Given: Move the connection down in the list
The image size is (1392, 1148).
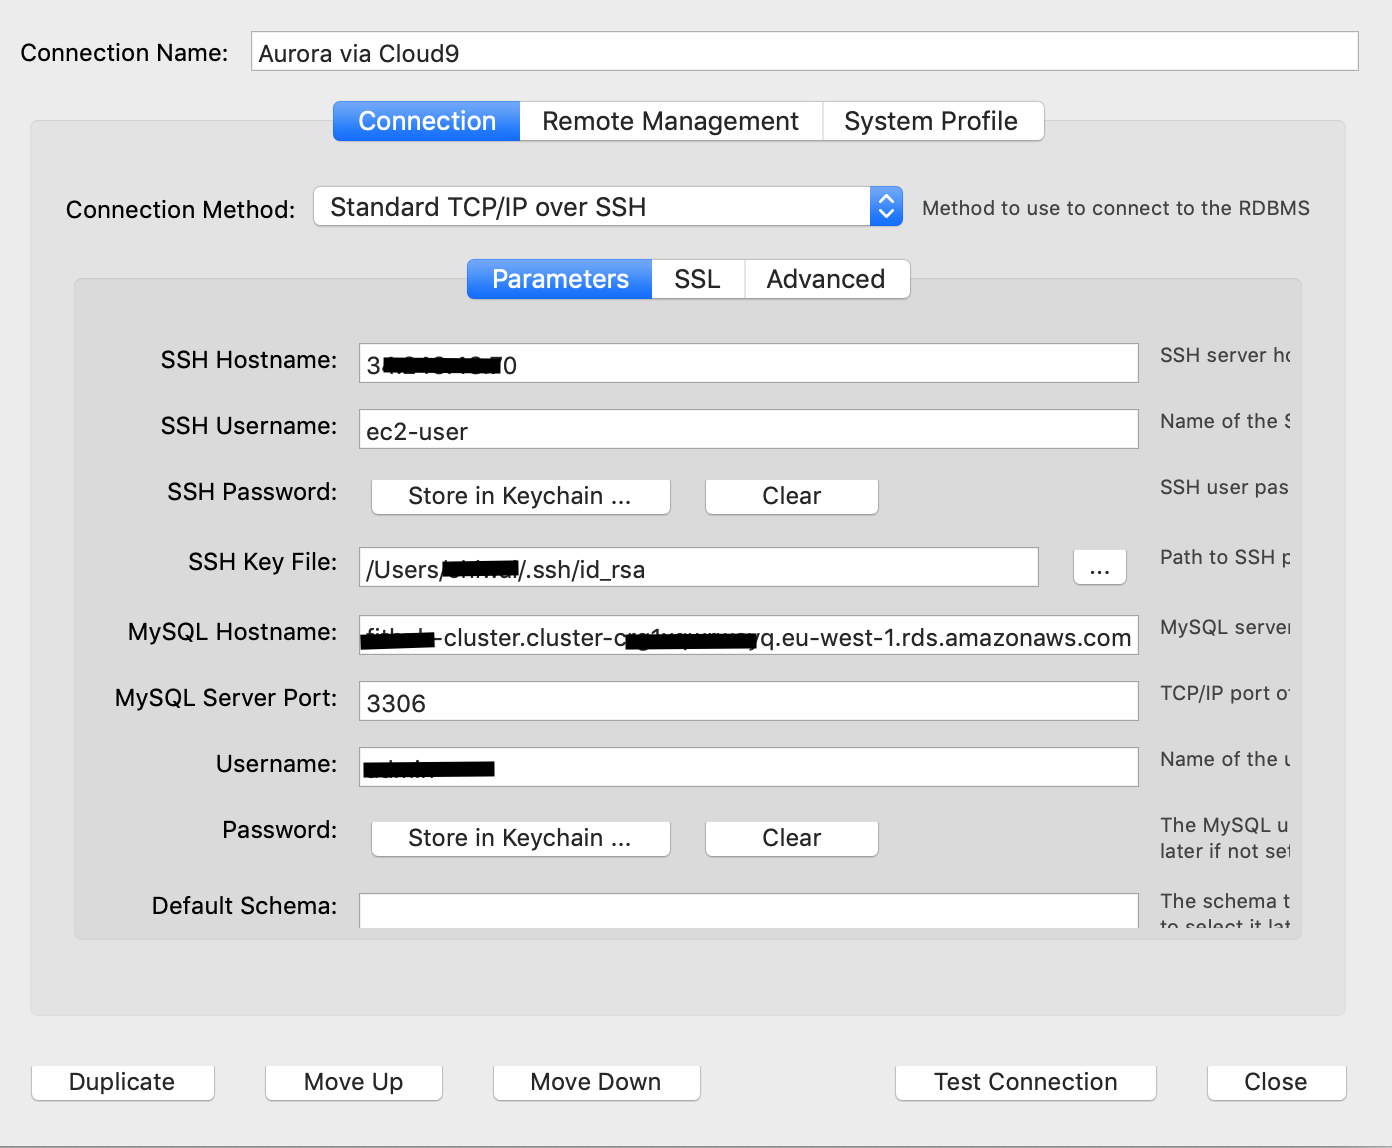Looking at the screenshot, I should (x=596, y=1081).
